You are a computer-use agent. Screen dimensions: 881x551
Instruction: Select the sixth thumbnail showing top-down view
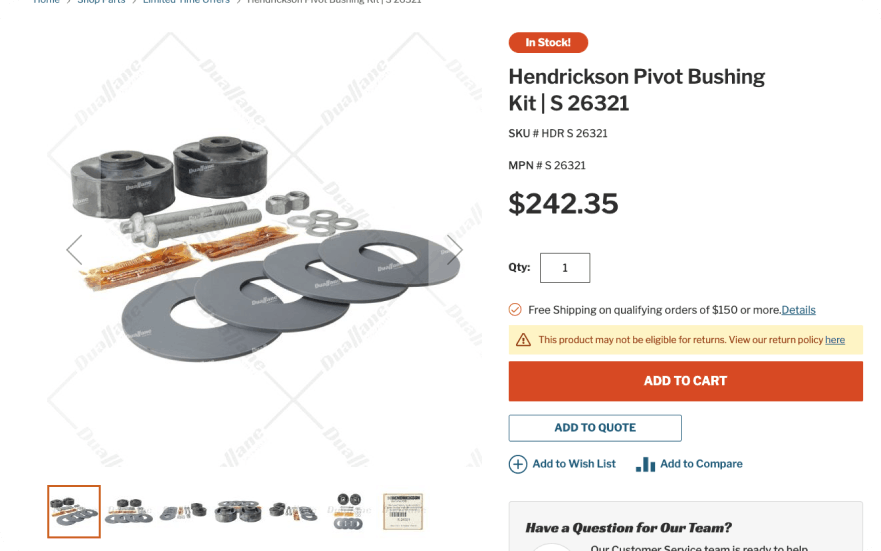pyautogui.click(x=348, y=512)
